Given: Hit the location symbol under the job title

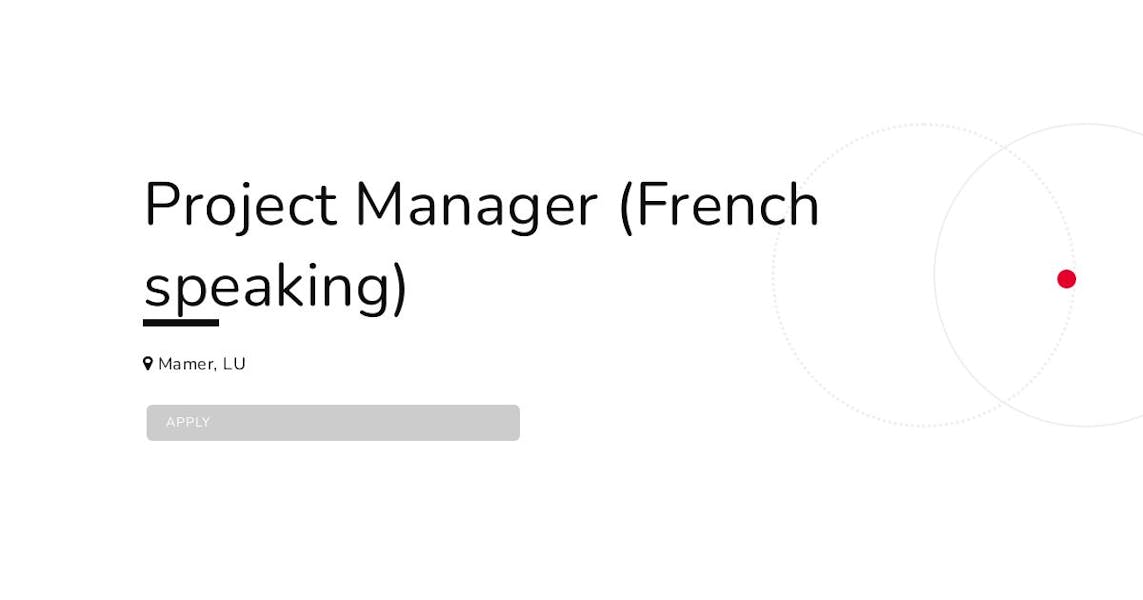Looking at the screenshot, I should 149,363.
